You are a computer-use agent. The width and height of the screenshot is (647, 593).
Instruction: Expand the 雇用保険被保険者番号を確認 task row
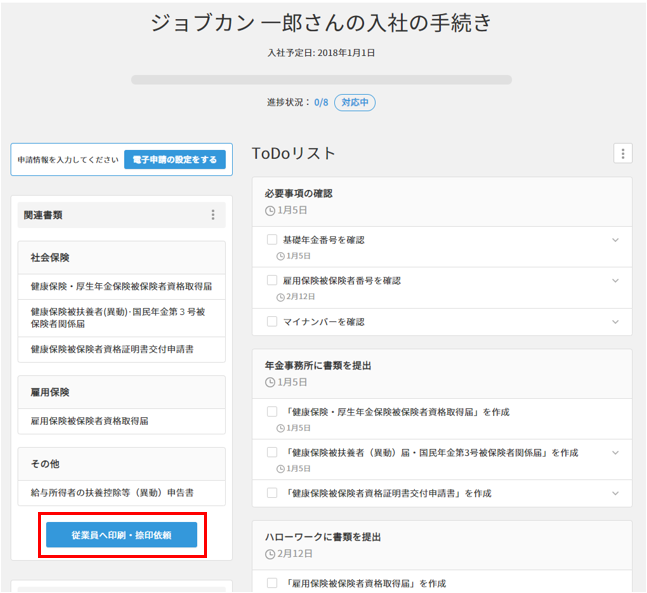coord(615,281)
